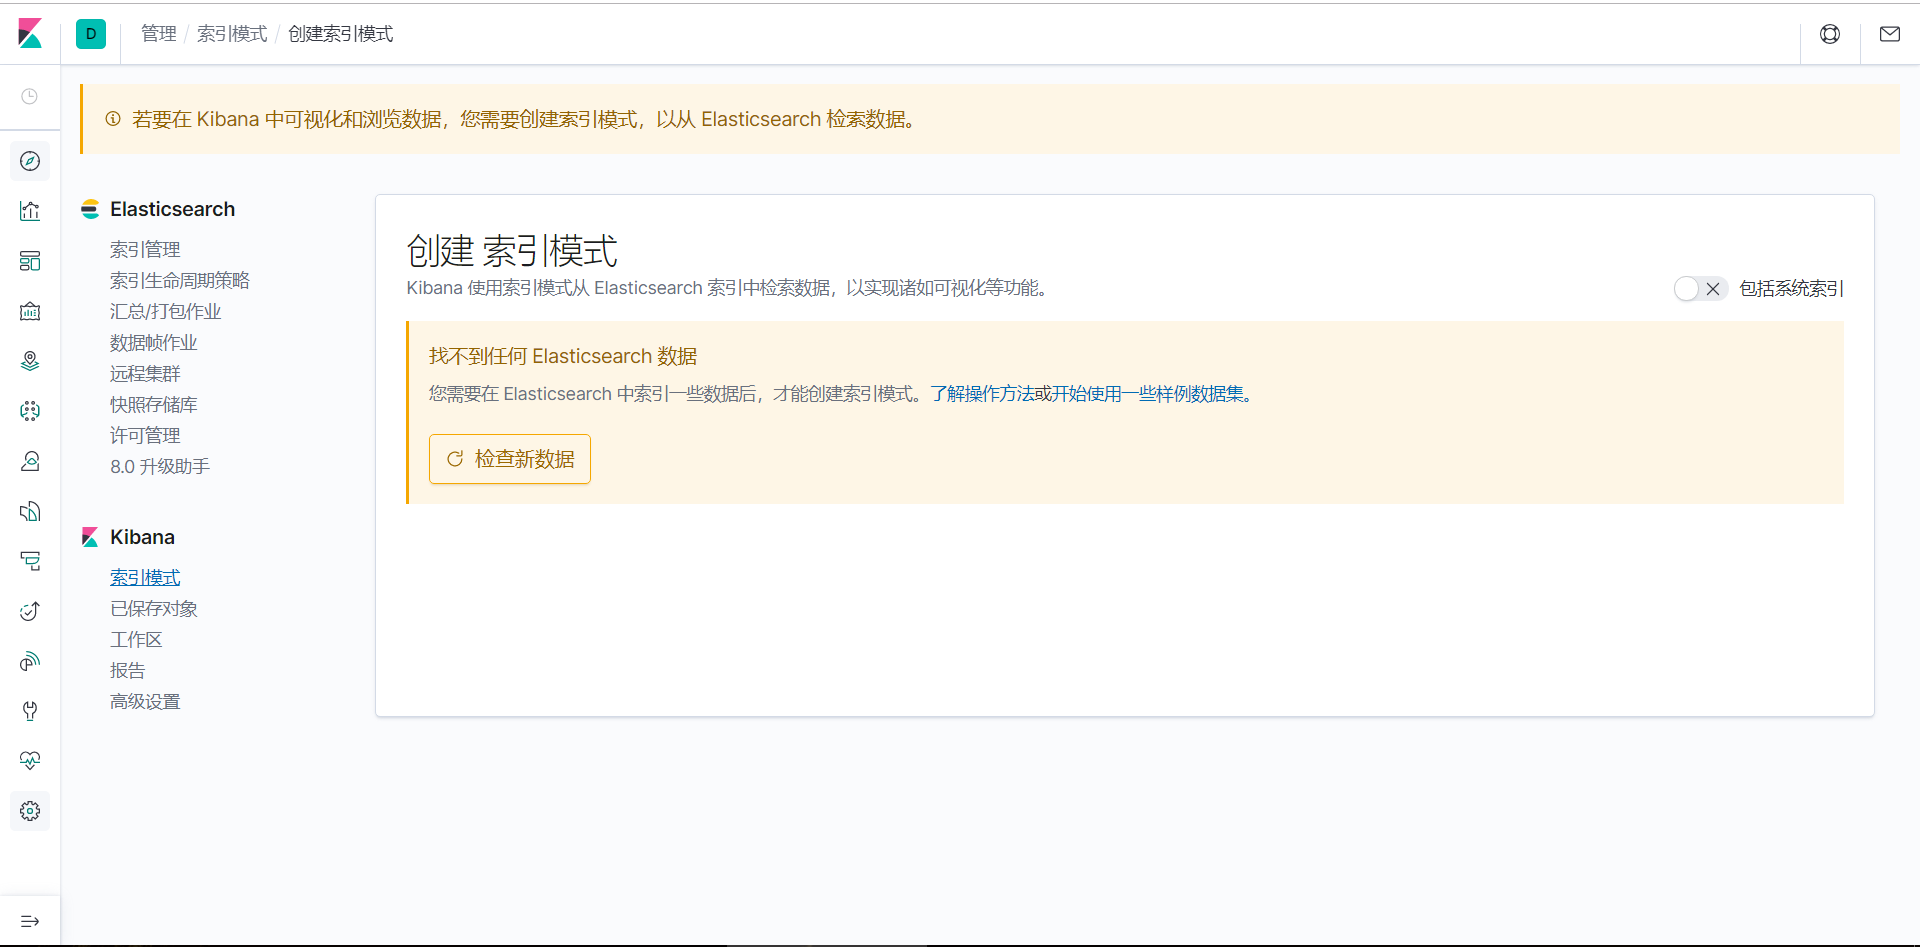Expand the collapsed sidebar with bottom arrow
The width and height of the screenshot is (1920, 947).
click(30, 921)
